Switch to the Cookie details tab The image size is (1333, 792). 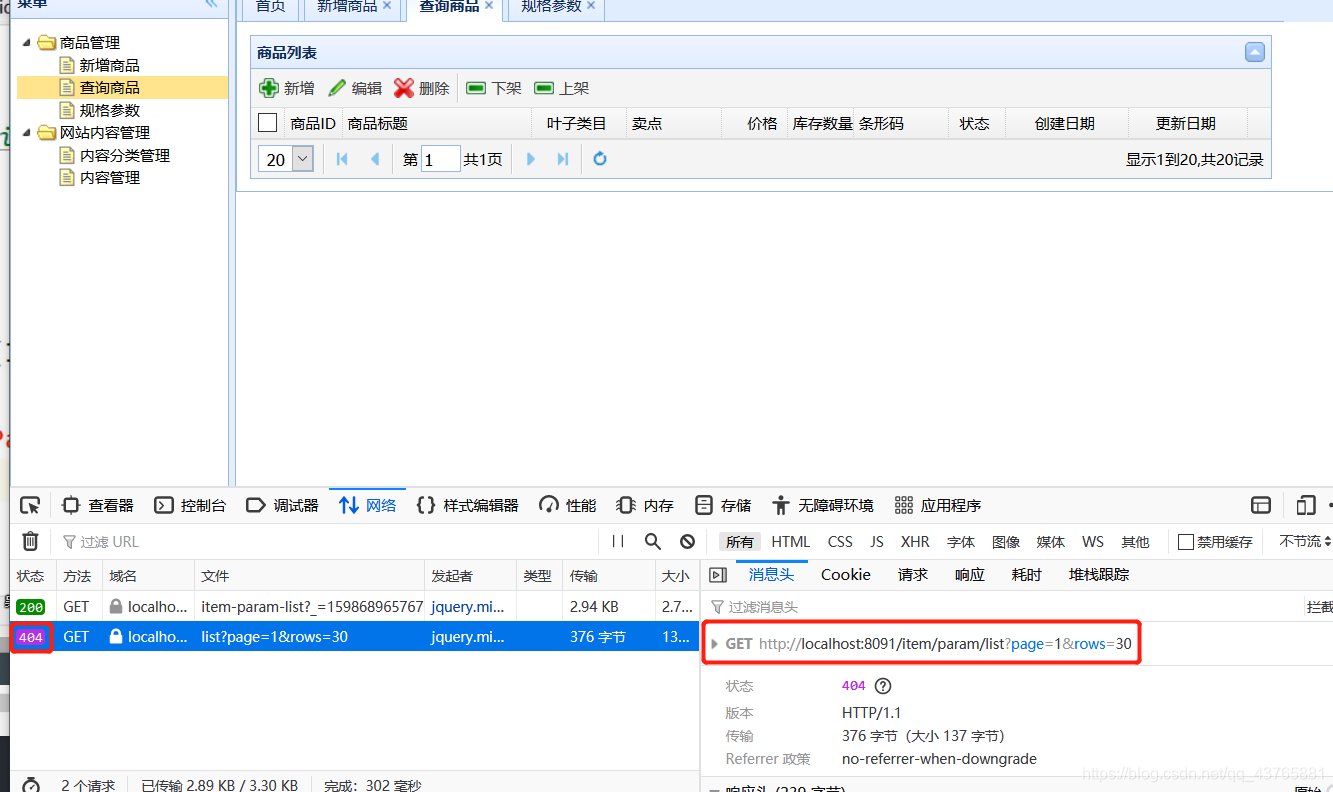tap(846, 575)
